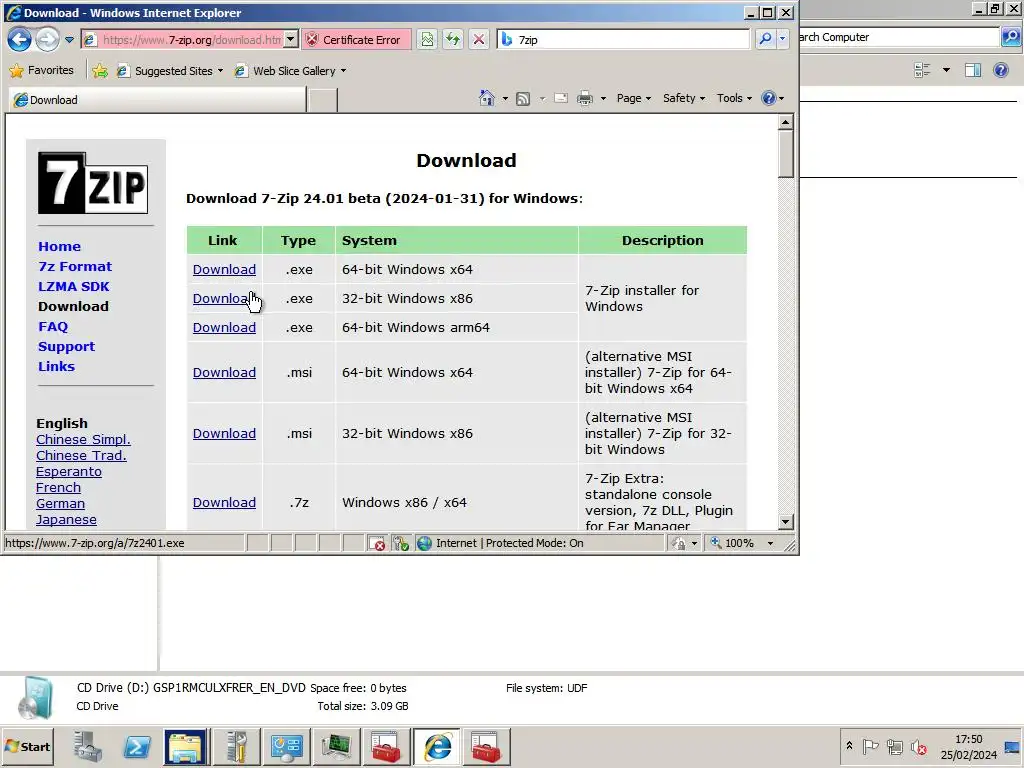Click the Read Mail envelope icon
Image resolution: width=1024 pixels, height=768 pixels.
[x=560, y=98]
